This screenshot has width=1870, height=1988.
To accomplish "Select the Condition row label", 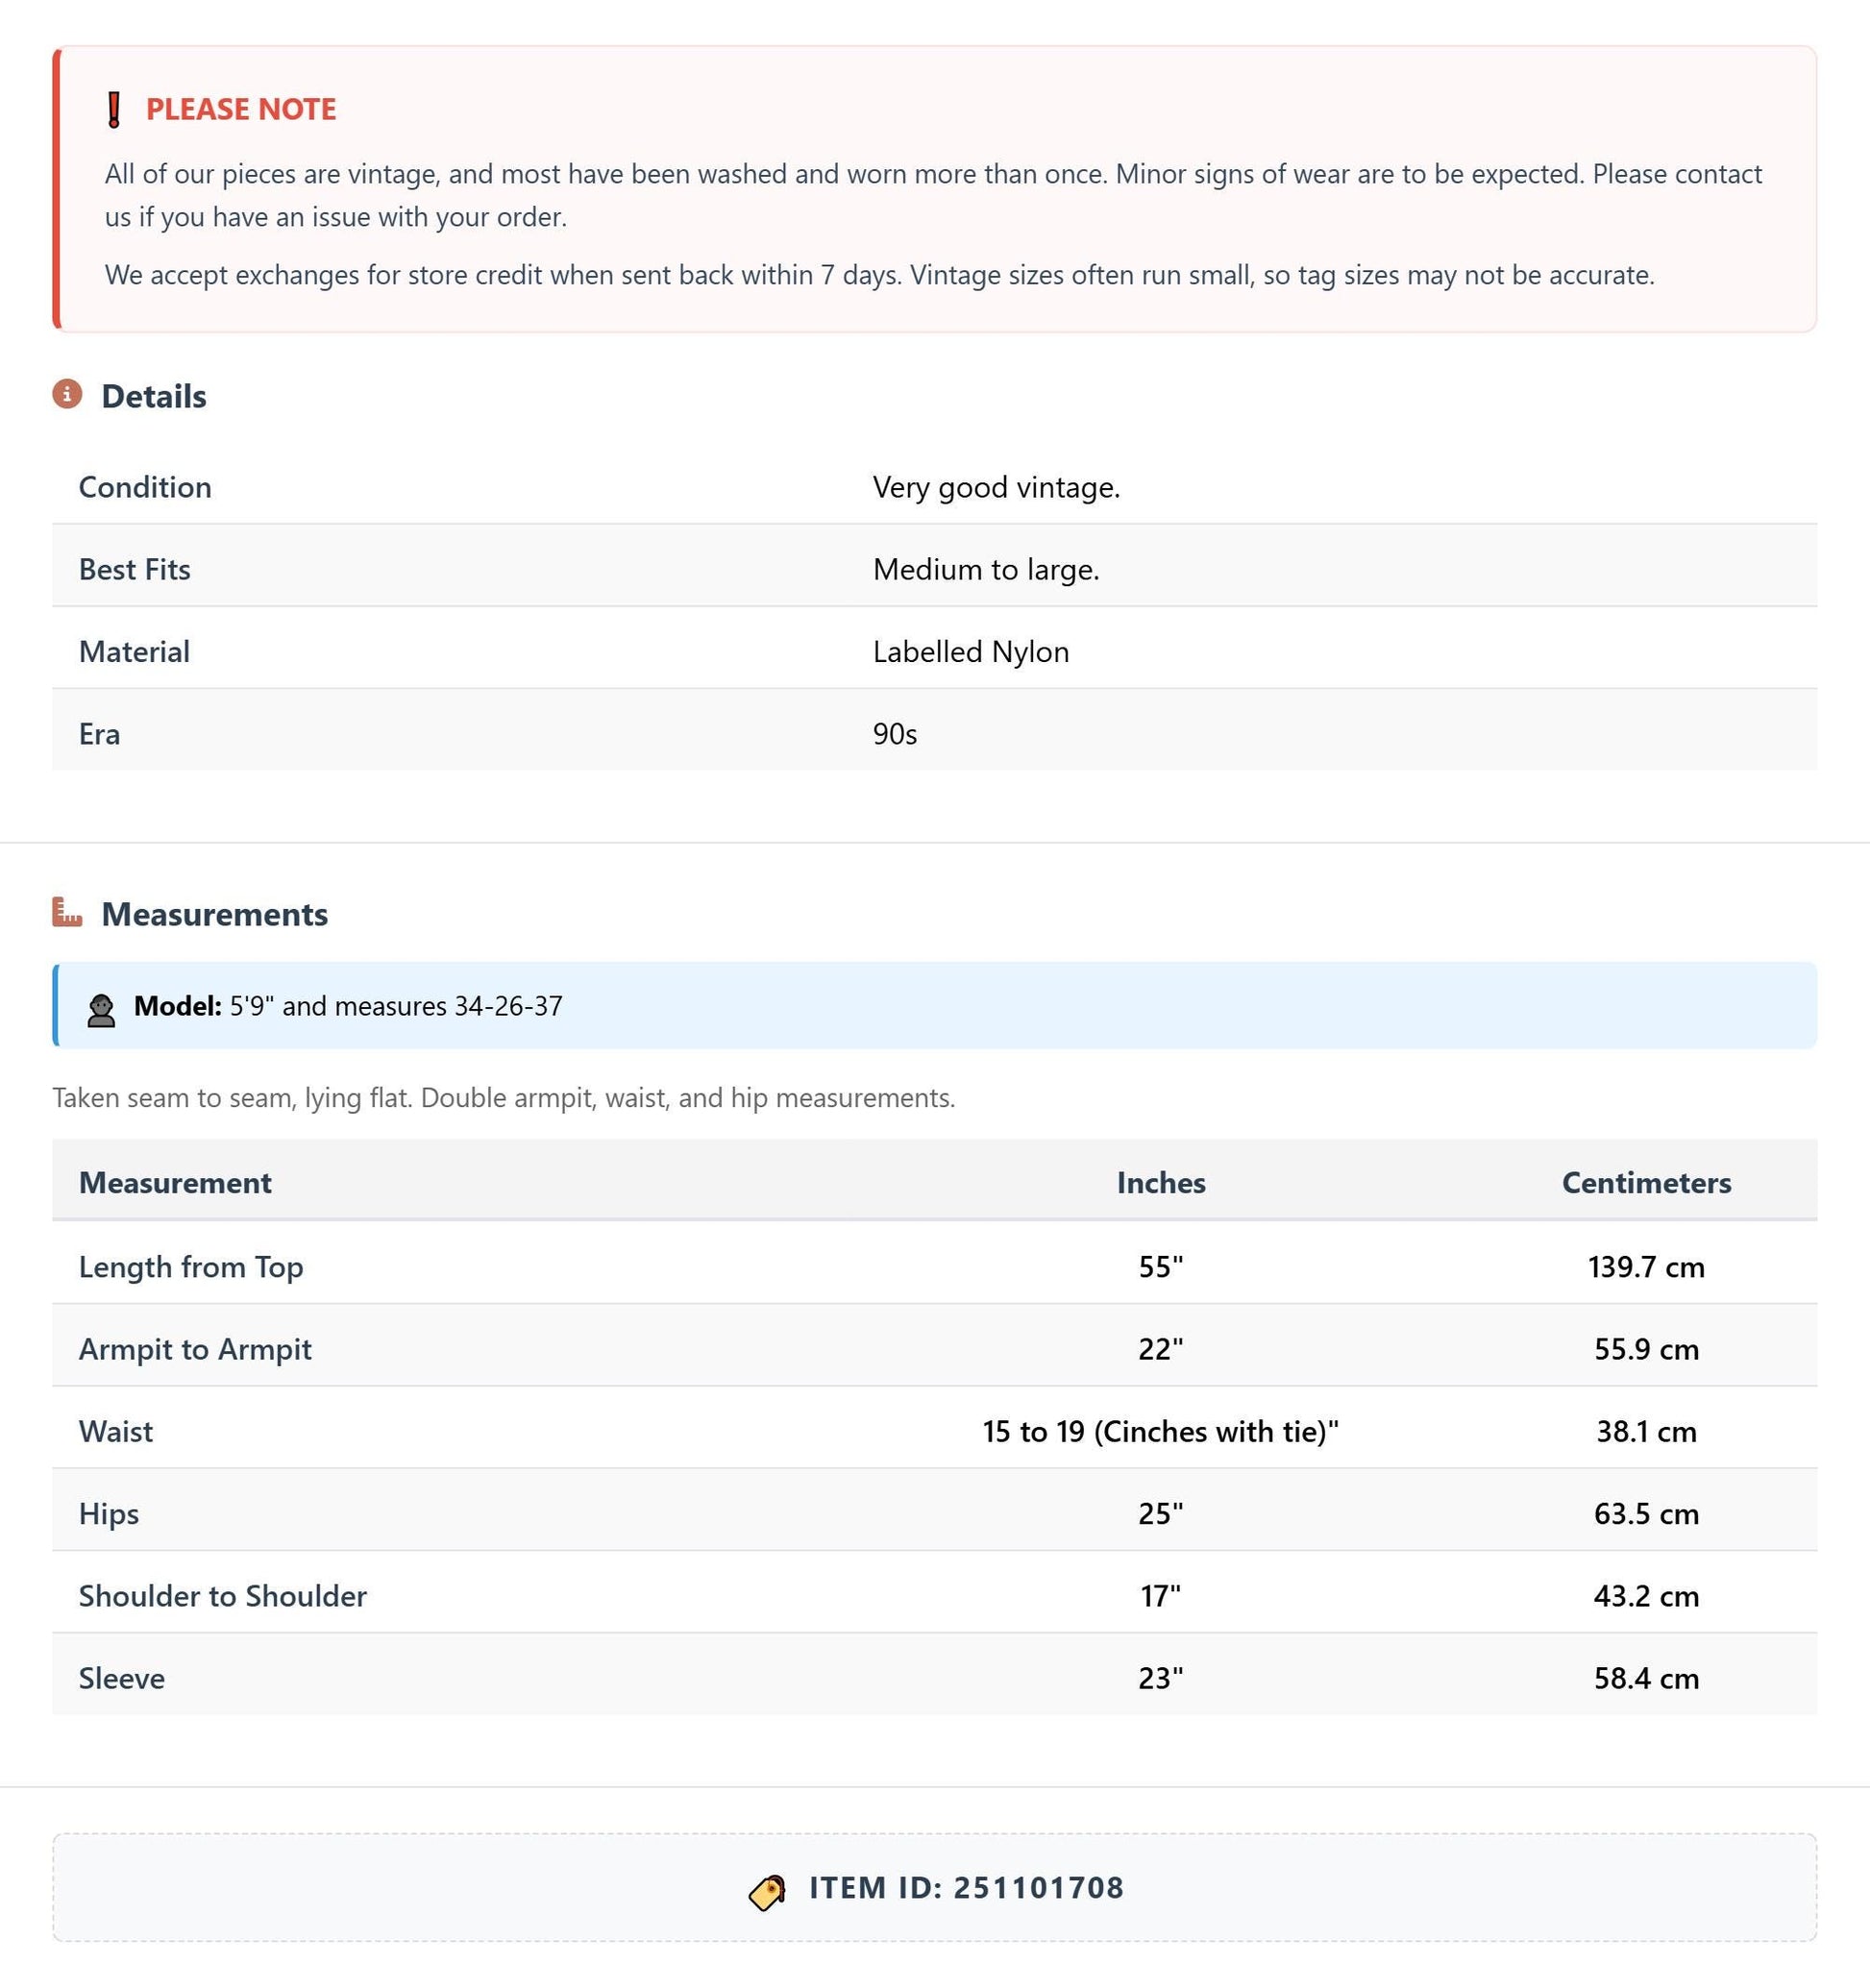I will click(x=145, y=487).
